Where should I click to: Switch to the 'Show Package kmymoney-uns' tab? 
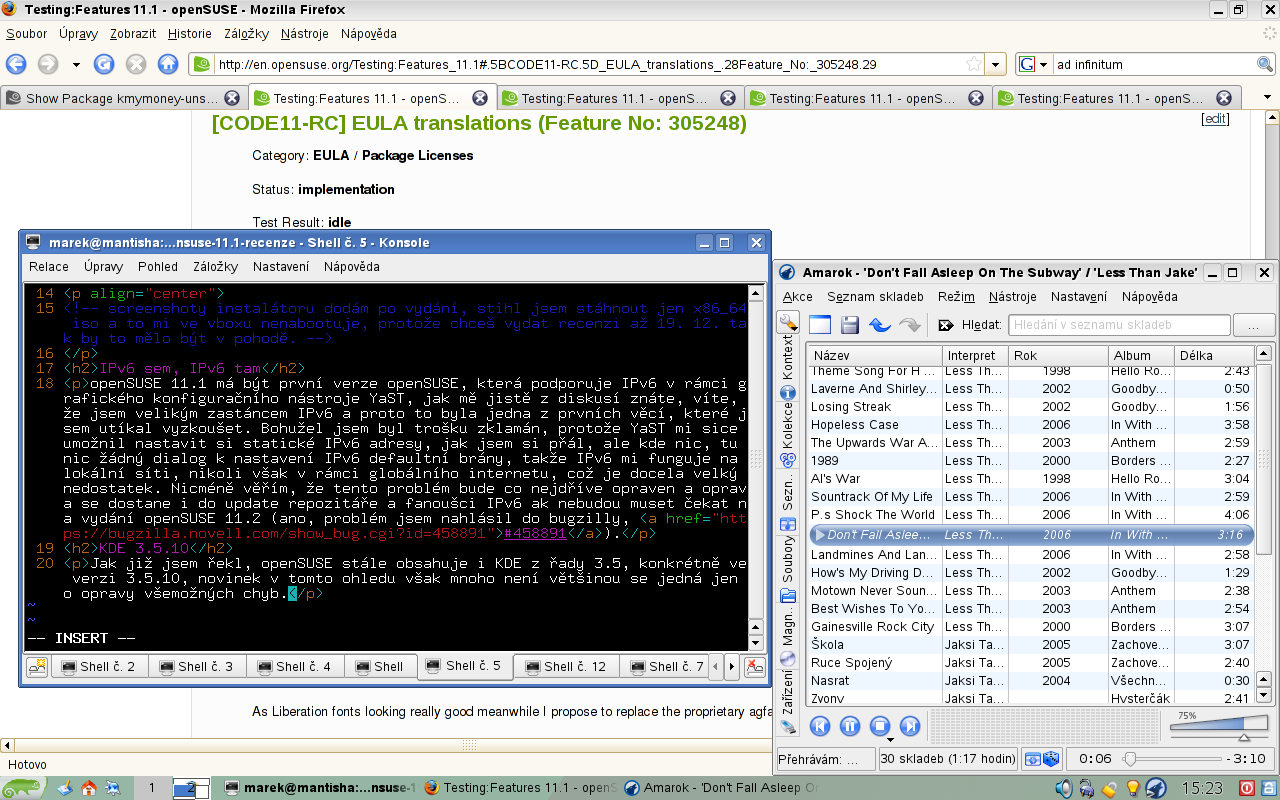tap(122, 98)
